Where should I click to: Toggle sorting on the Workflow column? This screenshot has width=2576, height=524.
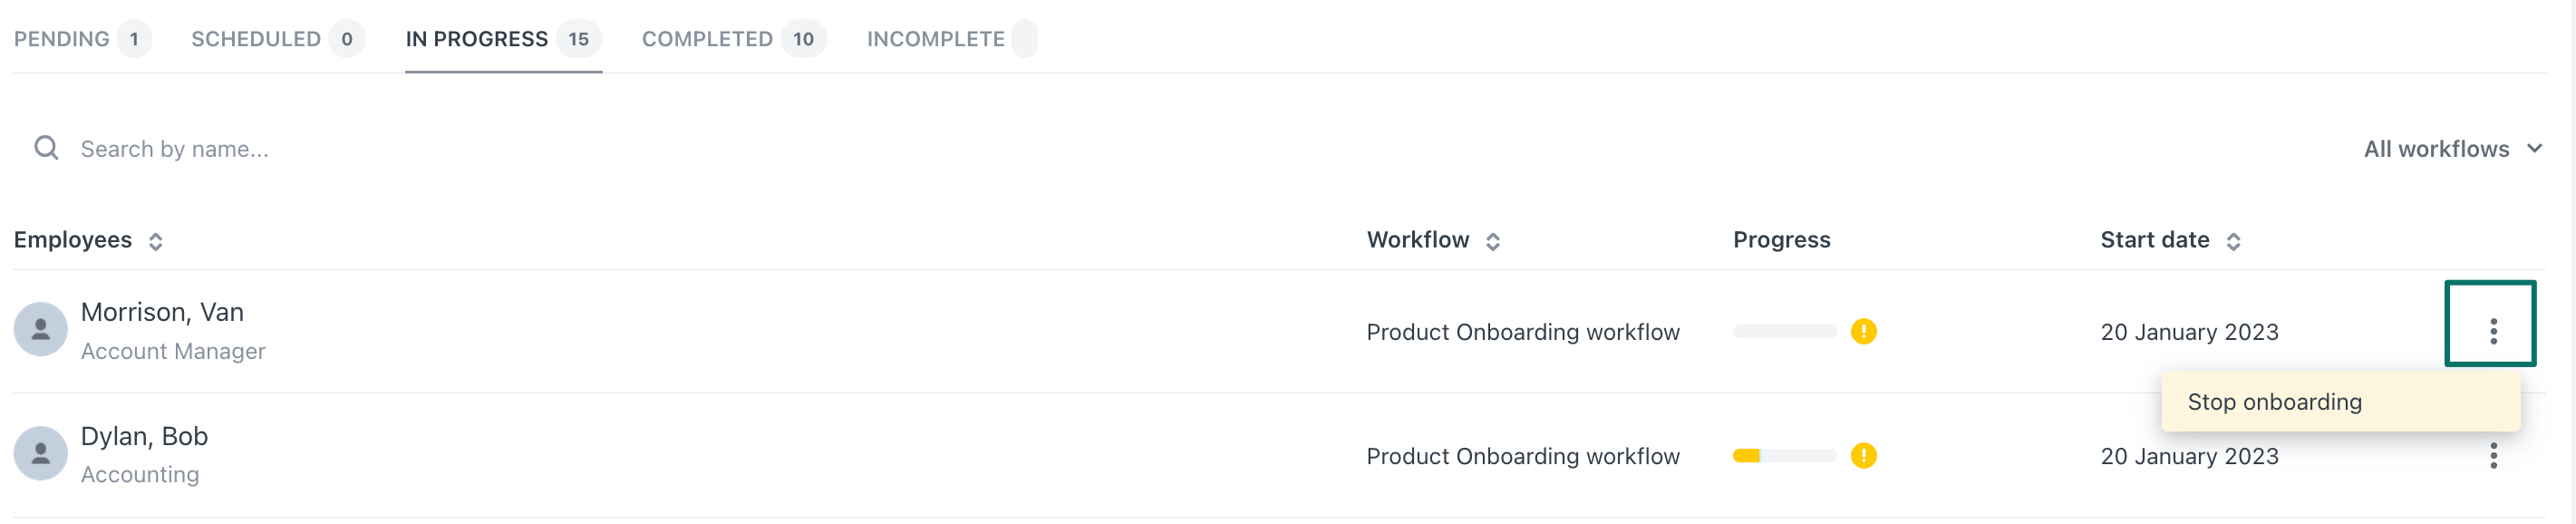click(x=1494, y=241)
